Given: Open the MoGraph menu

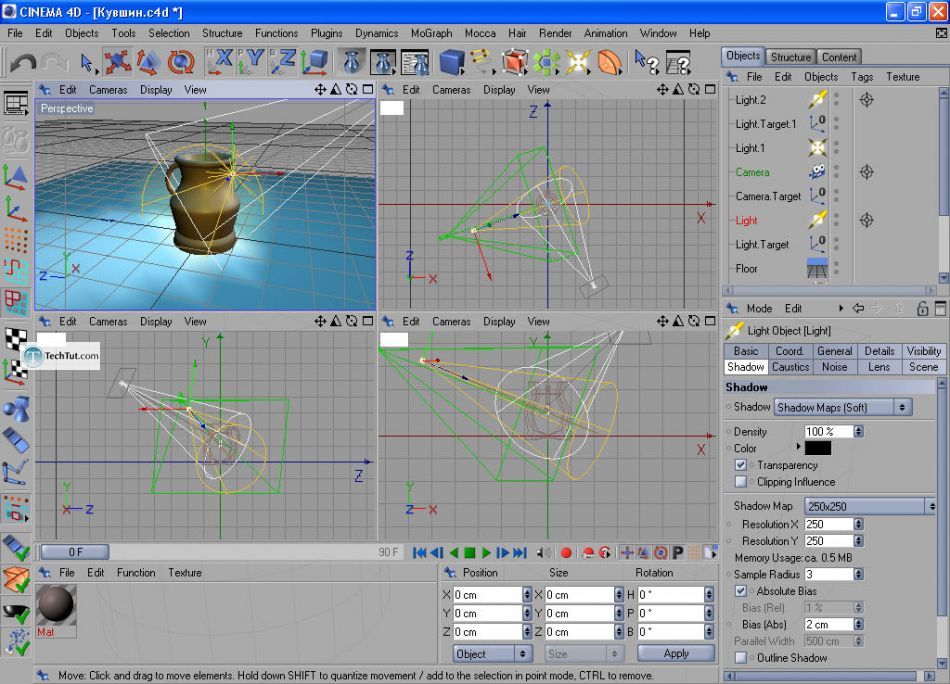Looking at the screenshot, I should tap(431, 33).
